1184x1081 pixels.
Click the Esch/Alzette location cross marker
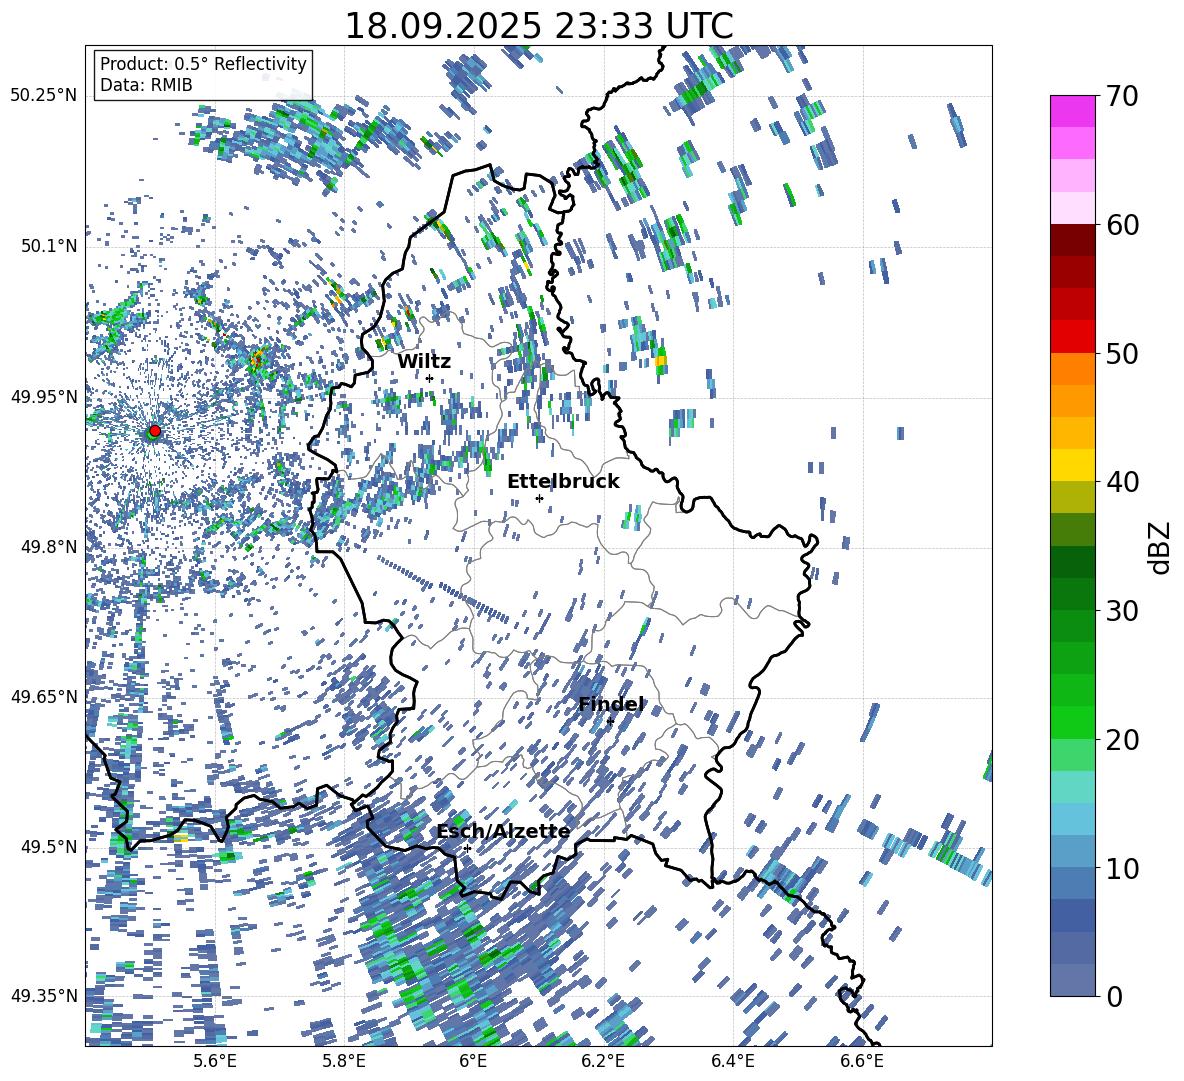(467, 848)
